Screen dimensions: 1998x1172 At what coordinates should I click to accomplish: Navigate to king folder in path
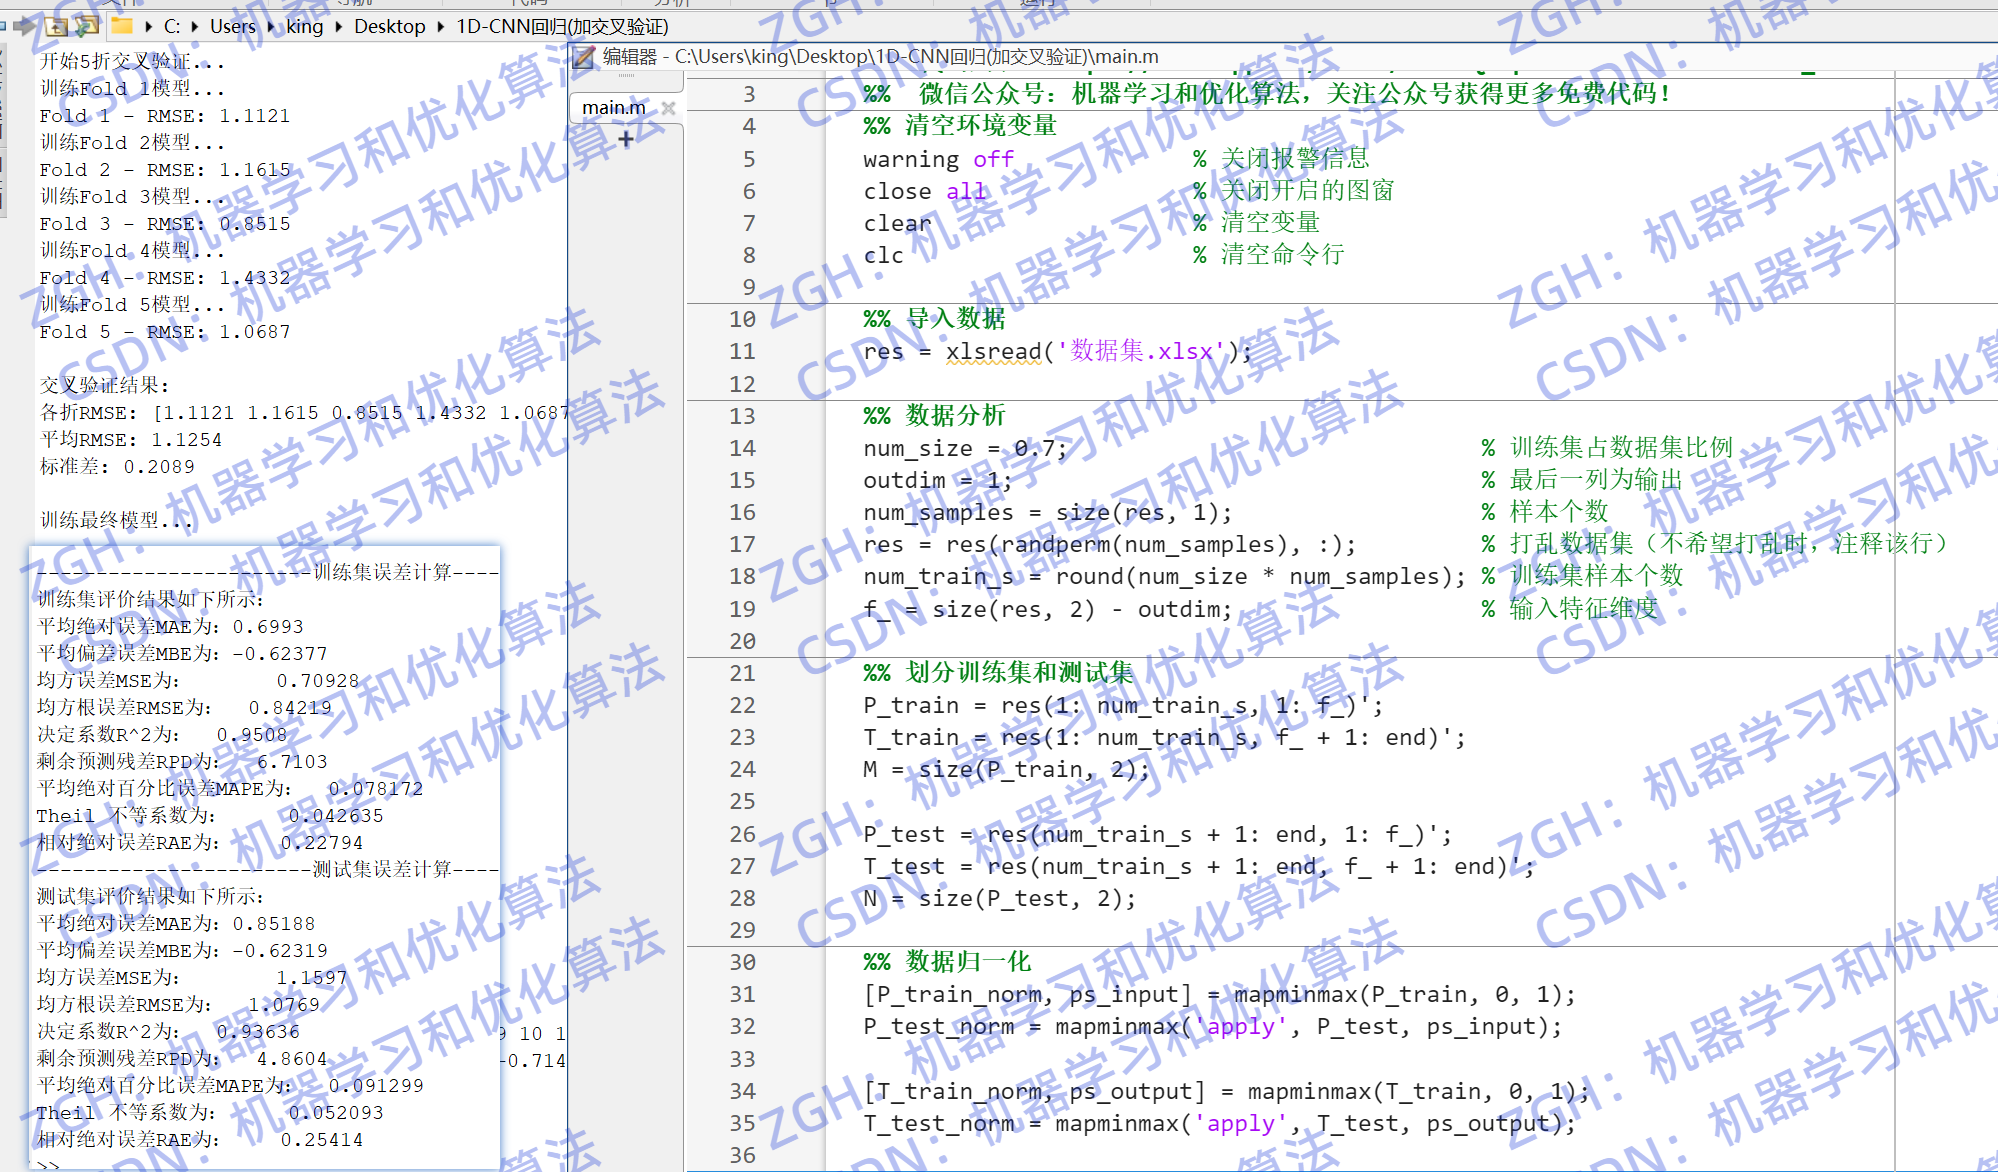[x=304, y=27]
